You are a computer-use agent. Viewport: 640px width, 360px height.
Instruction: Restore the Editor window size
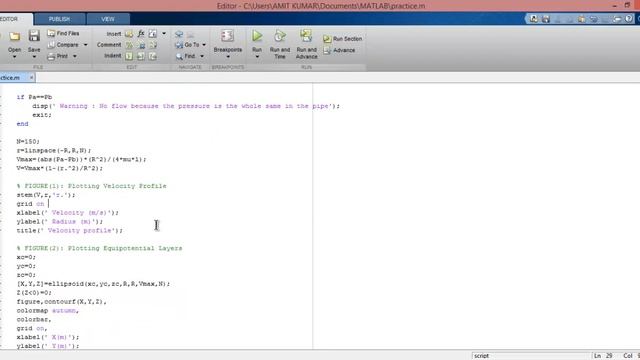click(x=627, y=5)
